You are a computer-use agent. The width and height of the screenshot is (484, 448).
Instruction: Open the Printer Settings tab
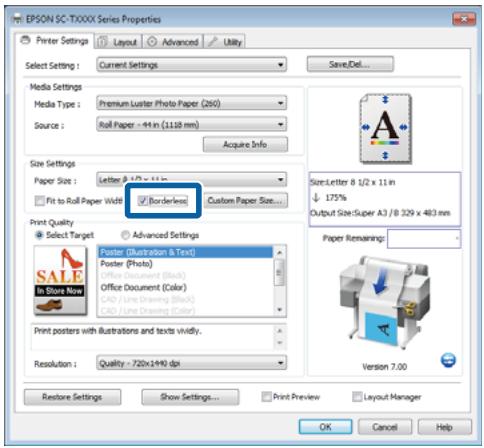[x=55, y=41]
